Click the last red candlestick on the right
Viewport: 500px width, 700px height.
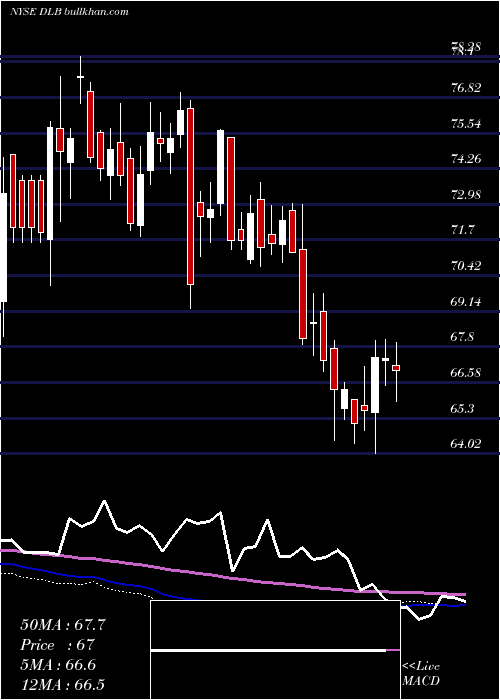(396, 368)
